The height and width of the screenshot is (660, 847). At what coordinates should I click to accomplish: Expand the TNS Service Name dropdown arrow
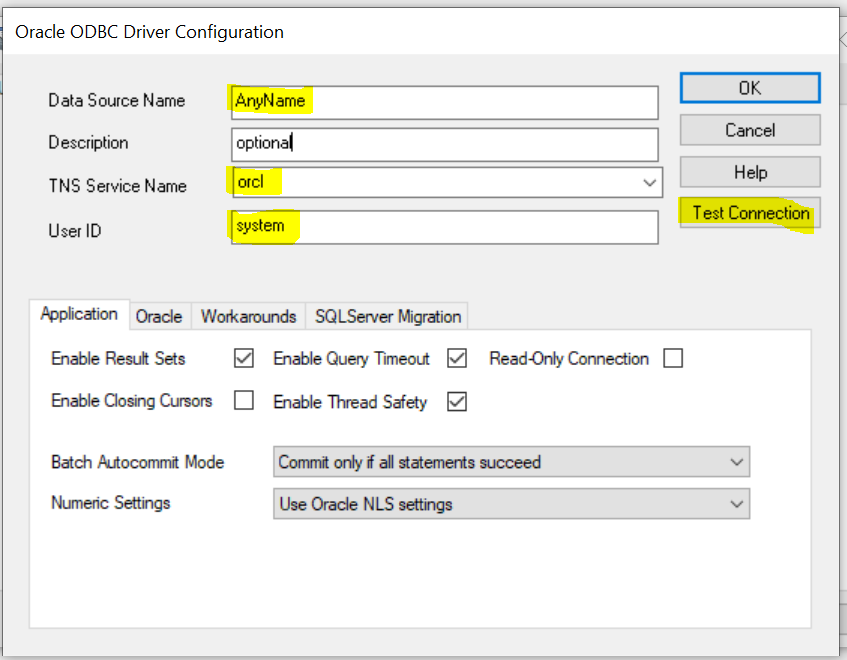[649, 183]
